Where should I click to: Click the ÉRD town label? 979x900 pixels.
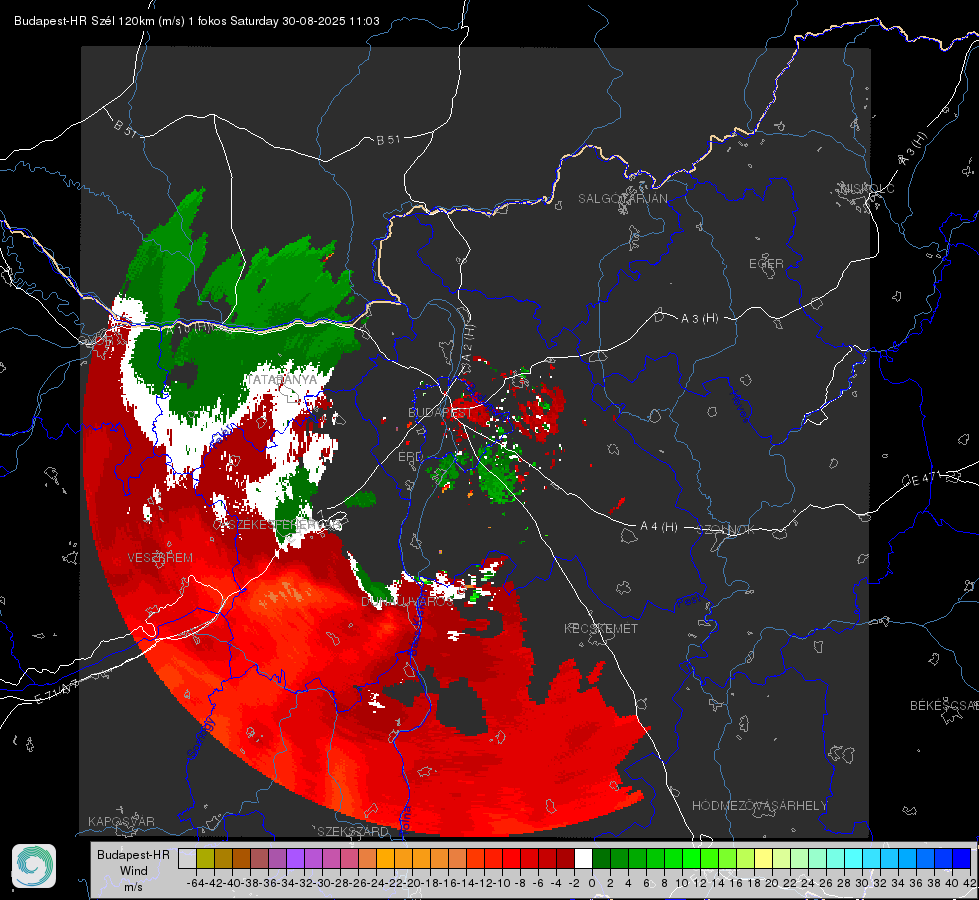point(410,457)
